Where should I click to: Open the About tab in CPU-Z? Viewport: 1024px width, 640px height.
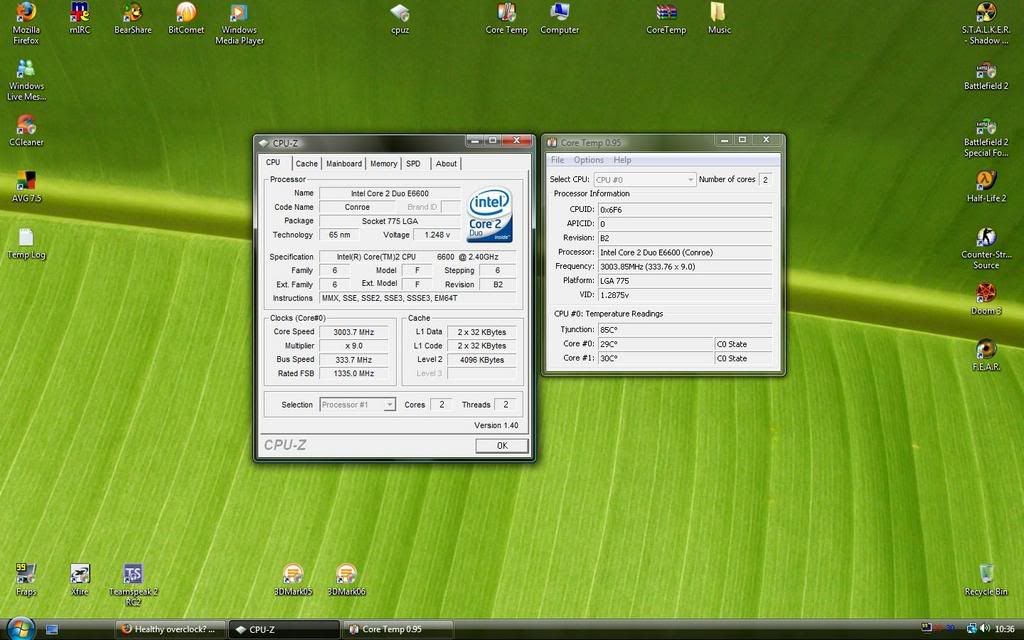tap(446, 164)
